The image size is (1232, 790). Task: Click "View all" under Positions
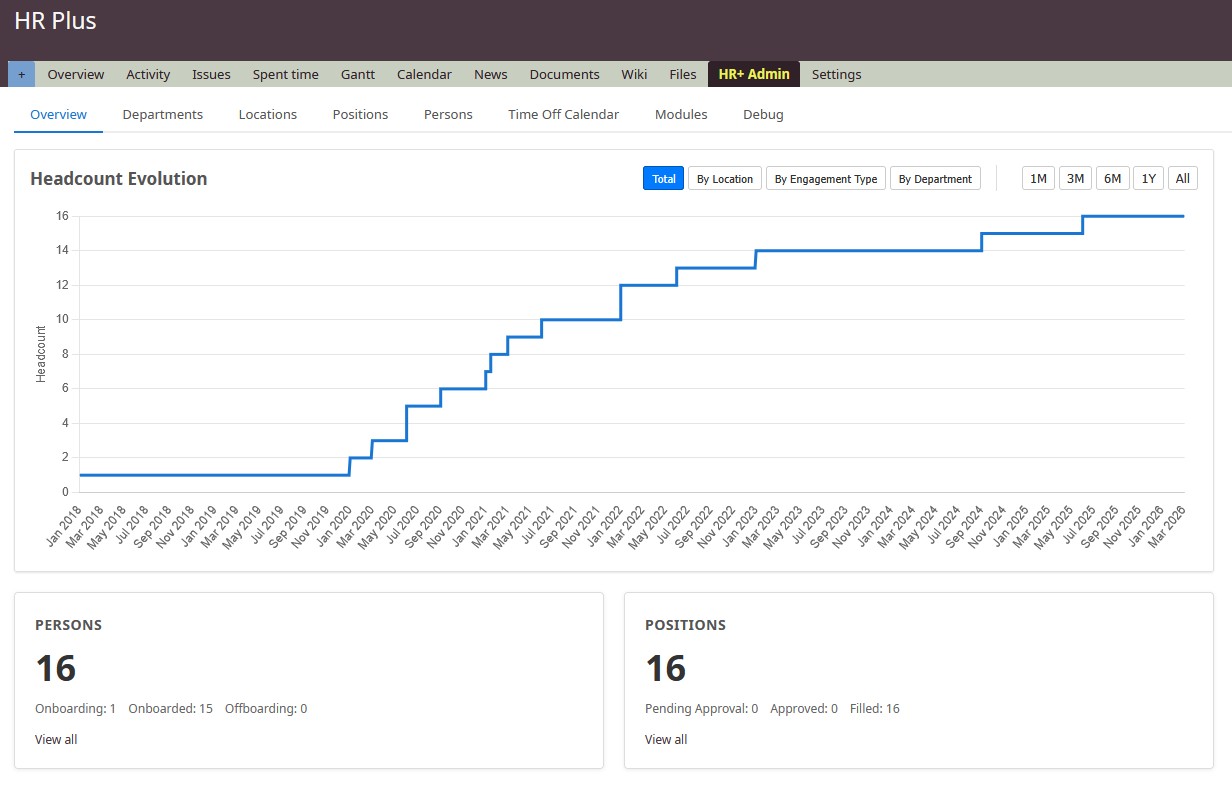click(666, 739)
